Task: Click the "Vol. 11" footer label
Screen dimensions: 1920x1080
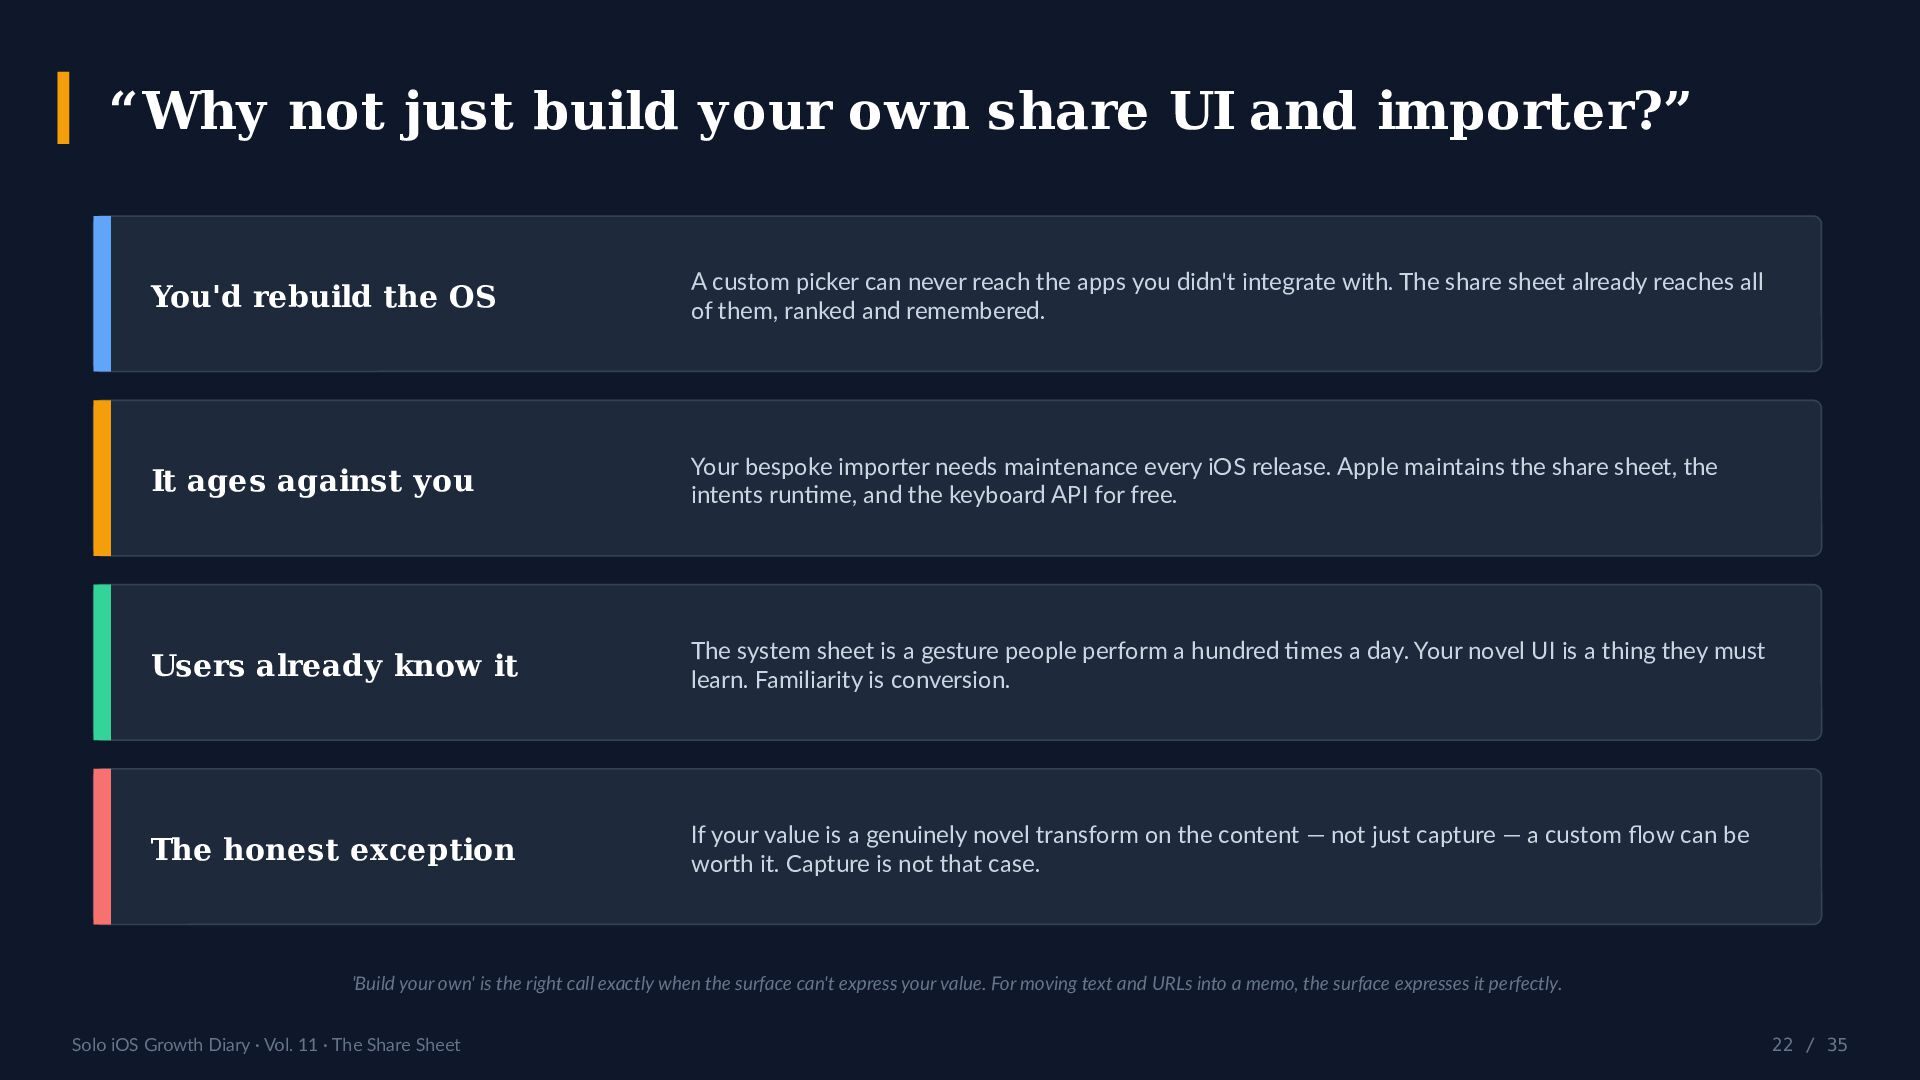Action: point(290,1045)
